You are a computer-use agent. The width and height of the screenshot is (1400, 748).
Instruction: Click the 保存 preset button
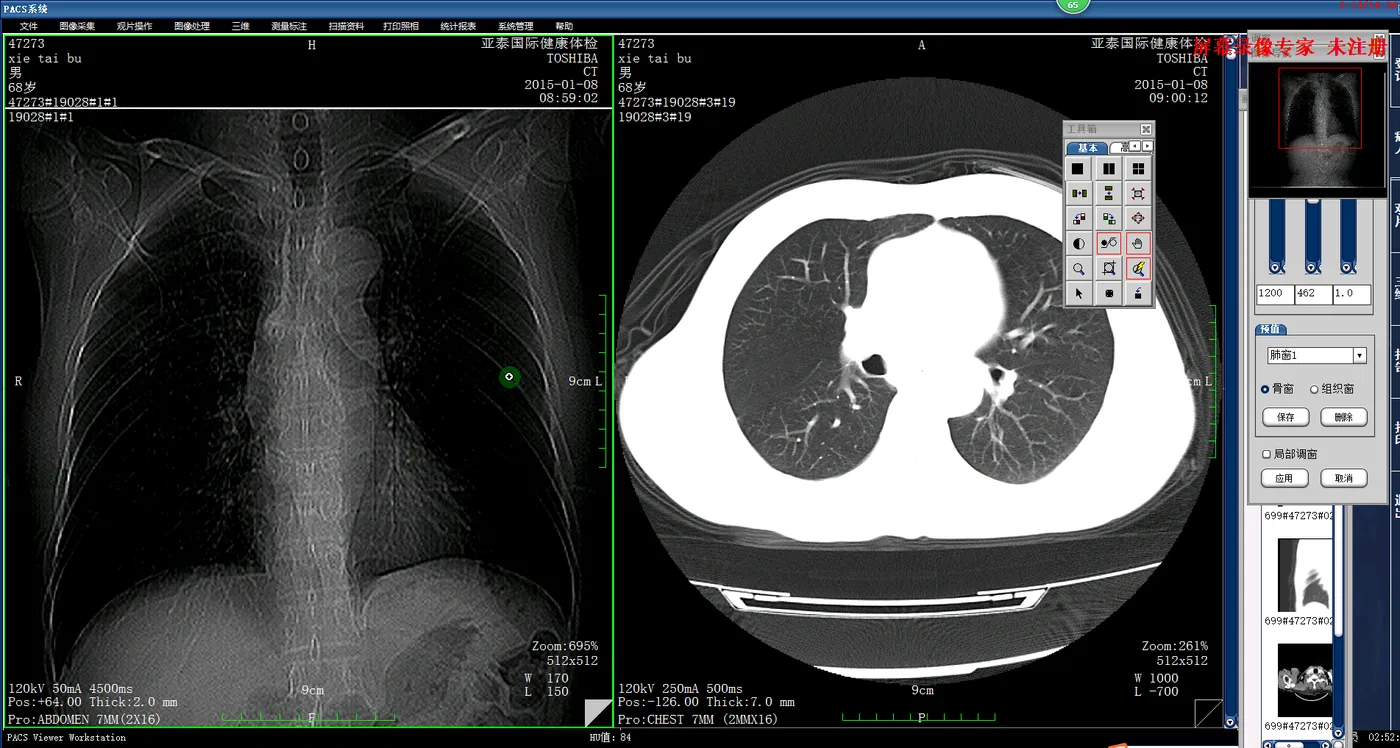[x=1285, y=417]
